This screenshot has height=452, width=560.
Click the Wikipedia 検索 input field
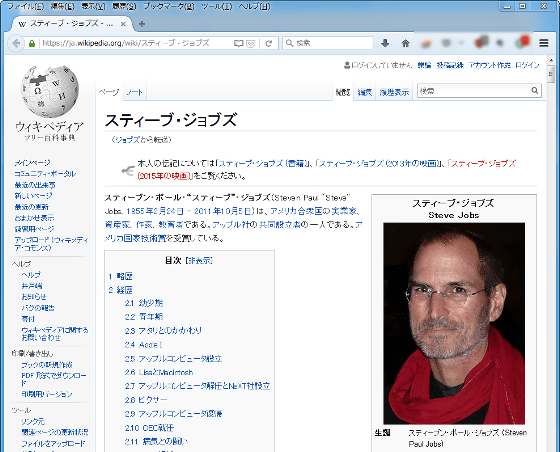(474, 91)
